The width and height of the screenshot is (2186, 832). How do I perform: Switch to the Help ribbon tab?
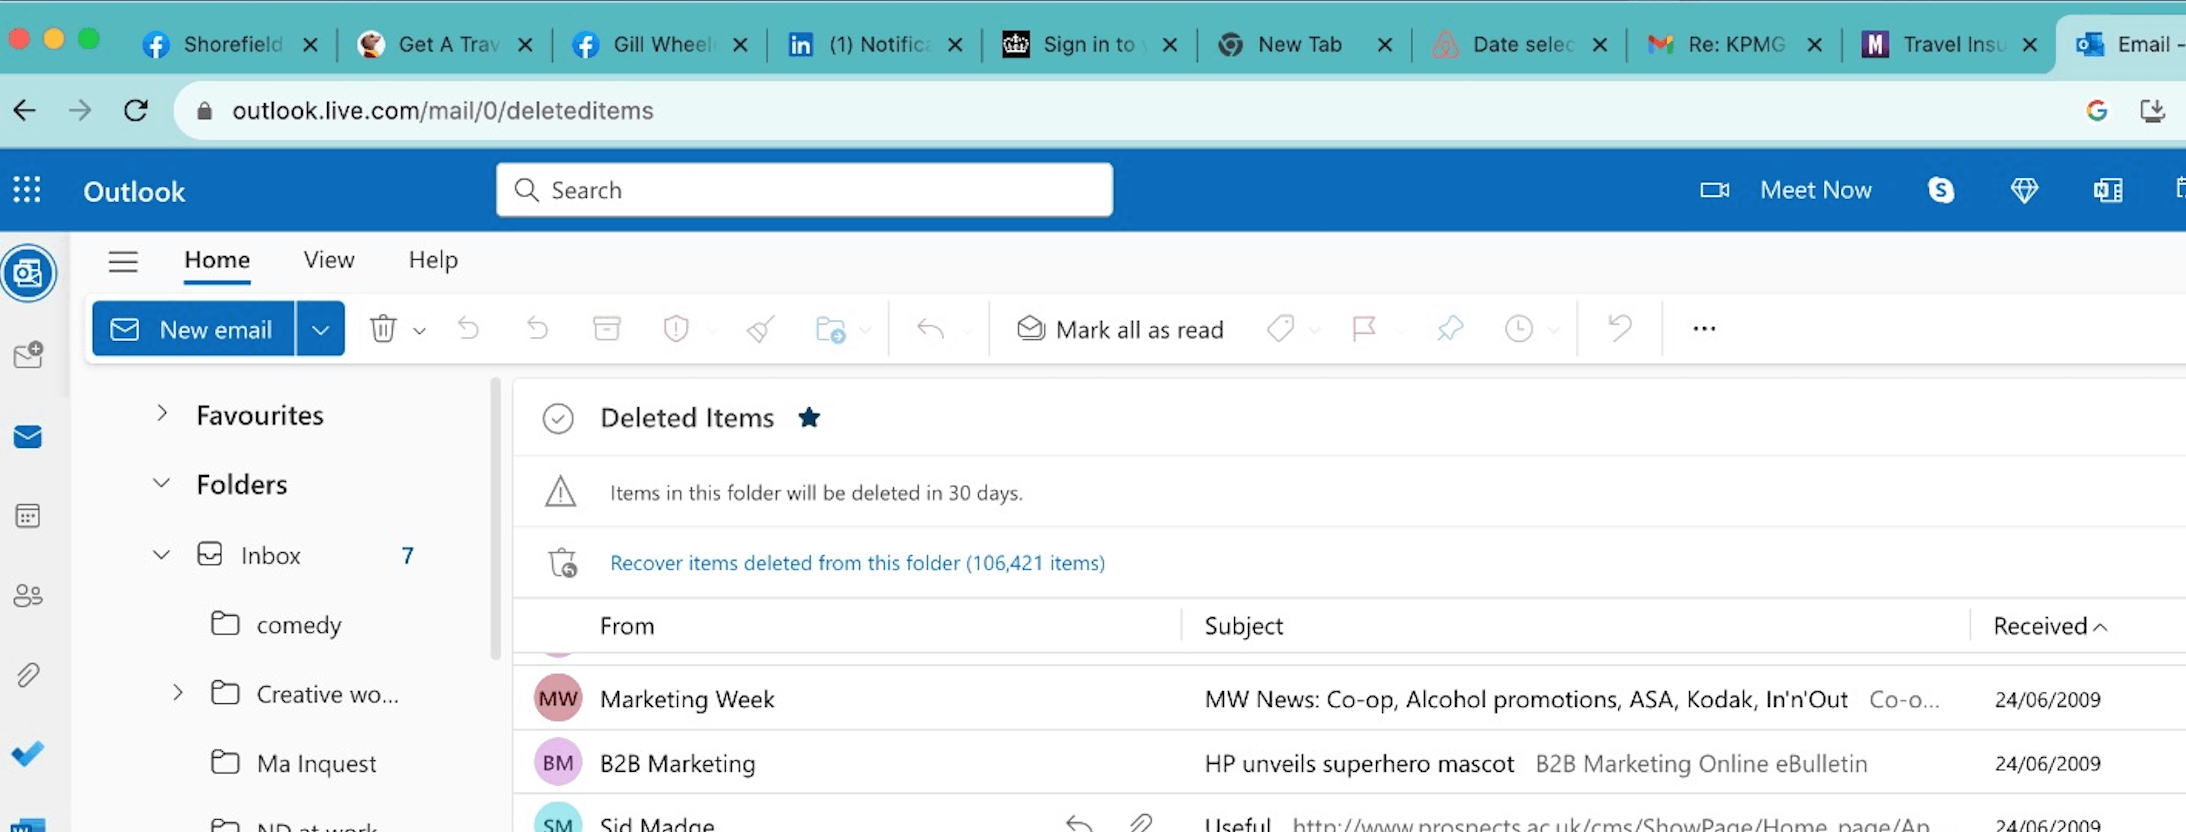433,260
